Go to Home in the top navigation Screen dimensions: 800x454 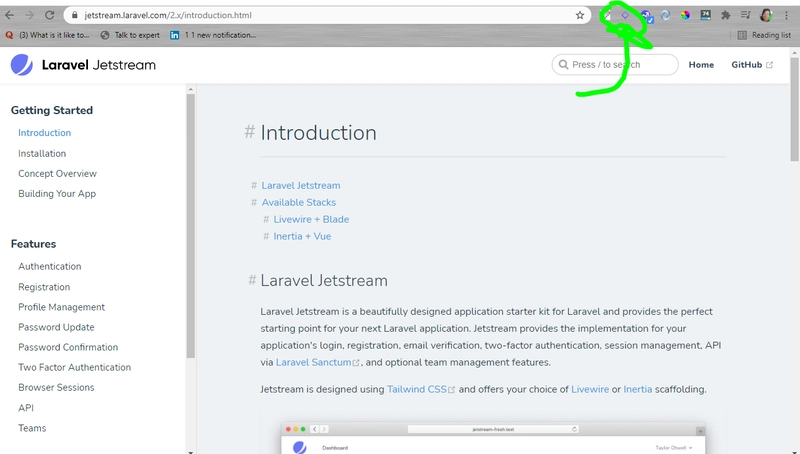click(x=701, y=65)
